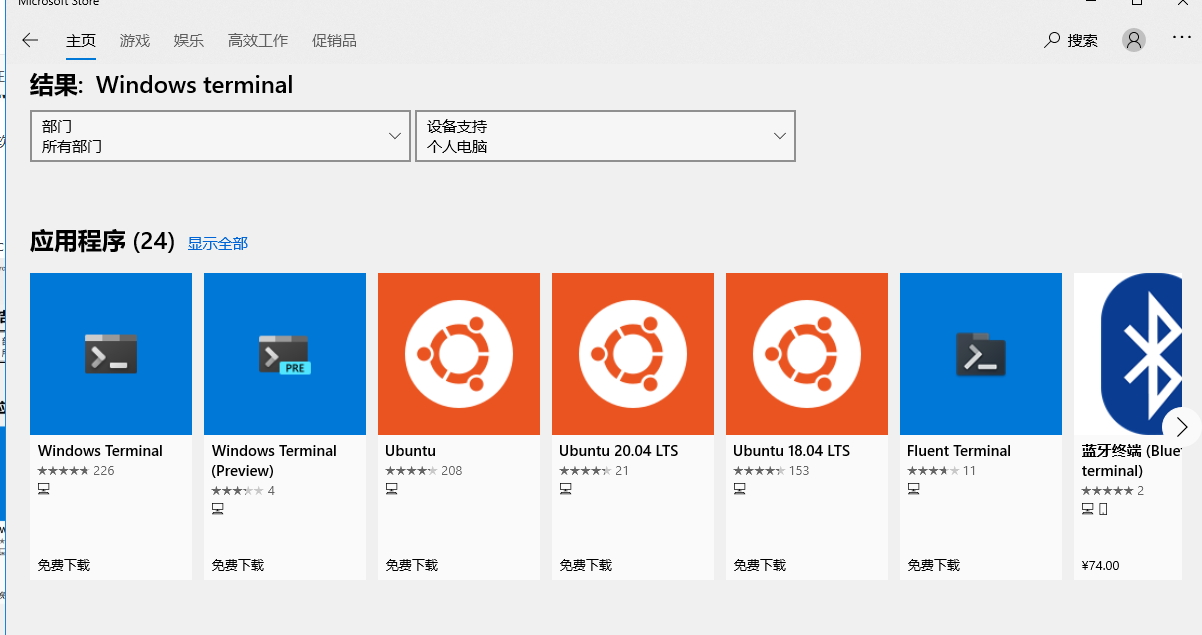This screenshot has height=635, width=1202.
Task: Open Windows Terminal app title
Action: [x=100, y=451]
